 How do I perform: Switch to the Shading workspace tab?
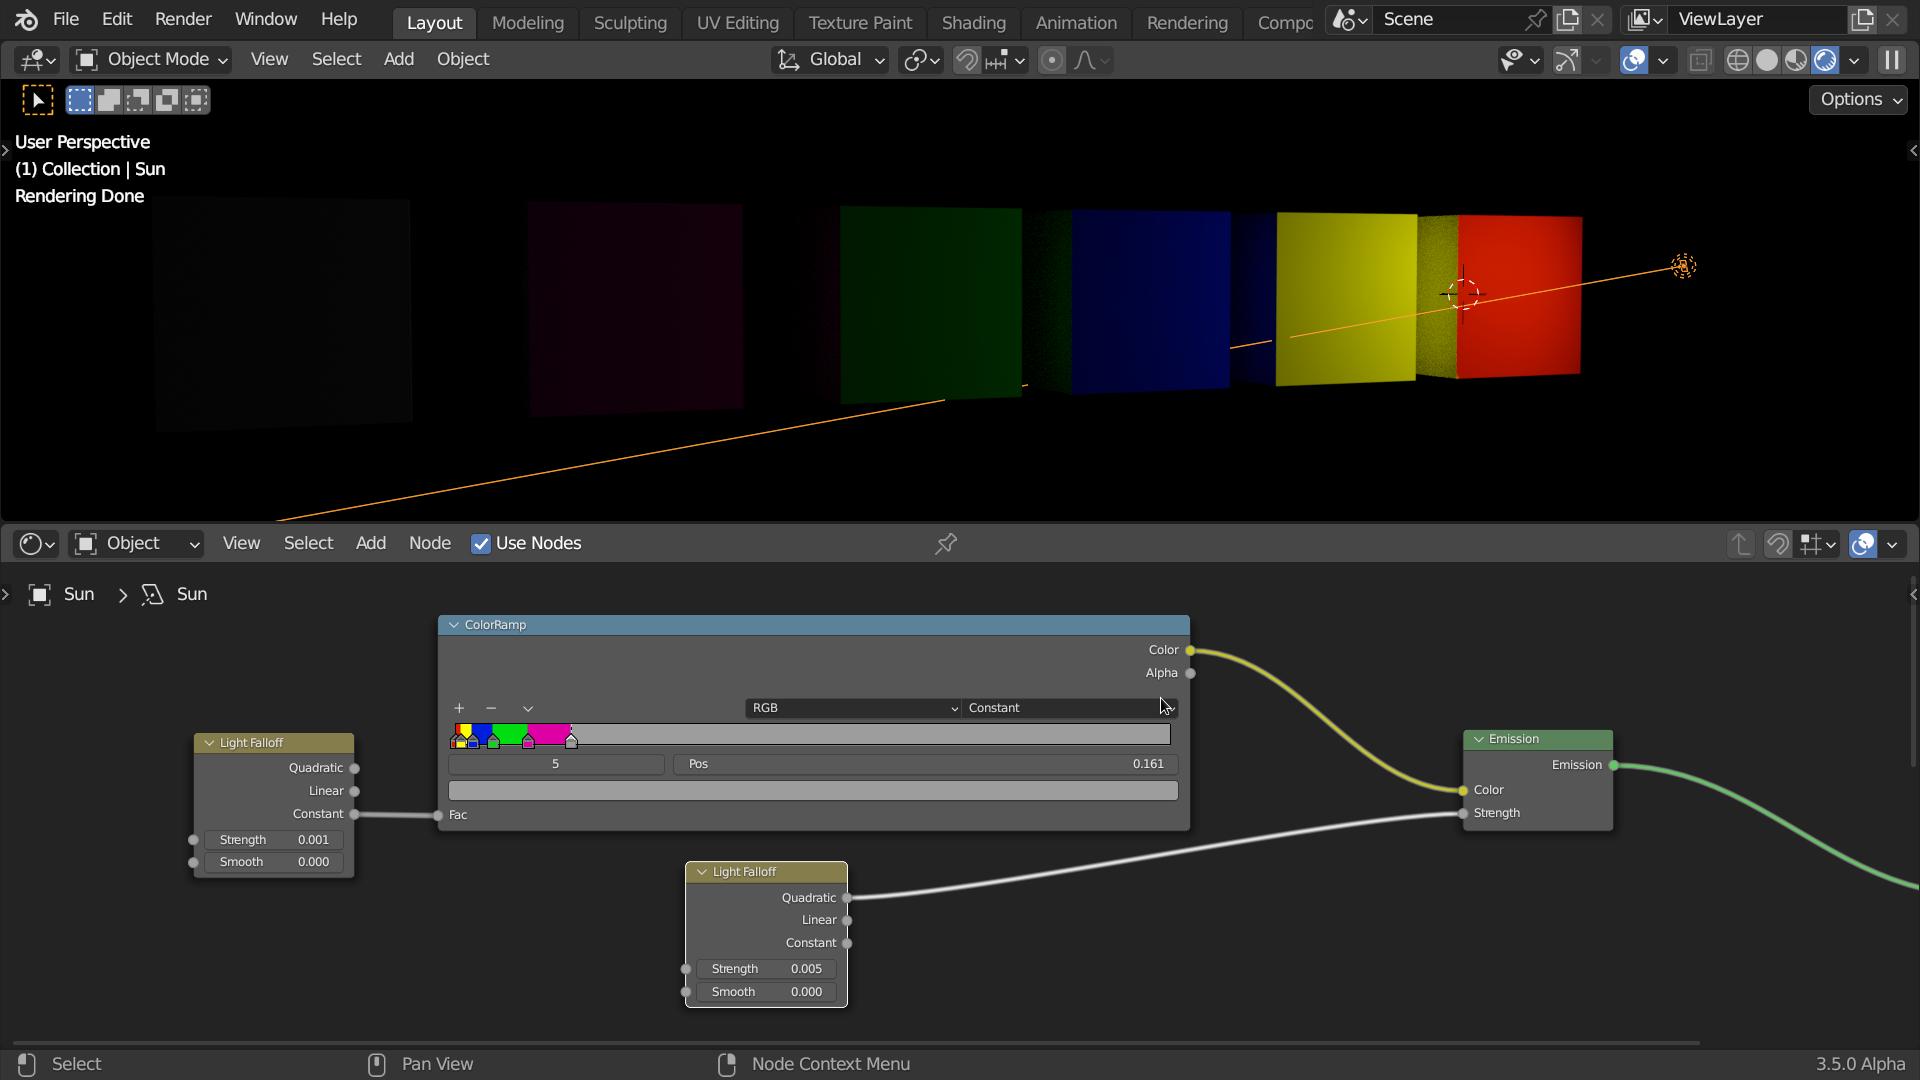click(x=973, y=22)
